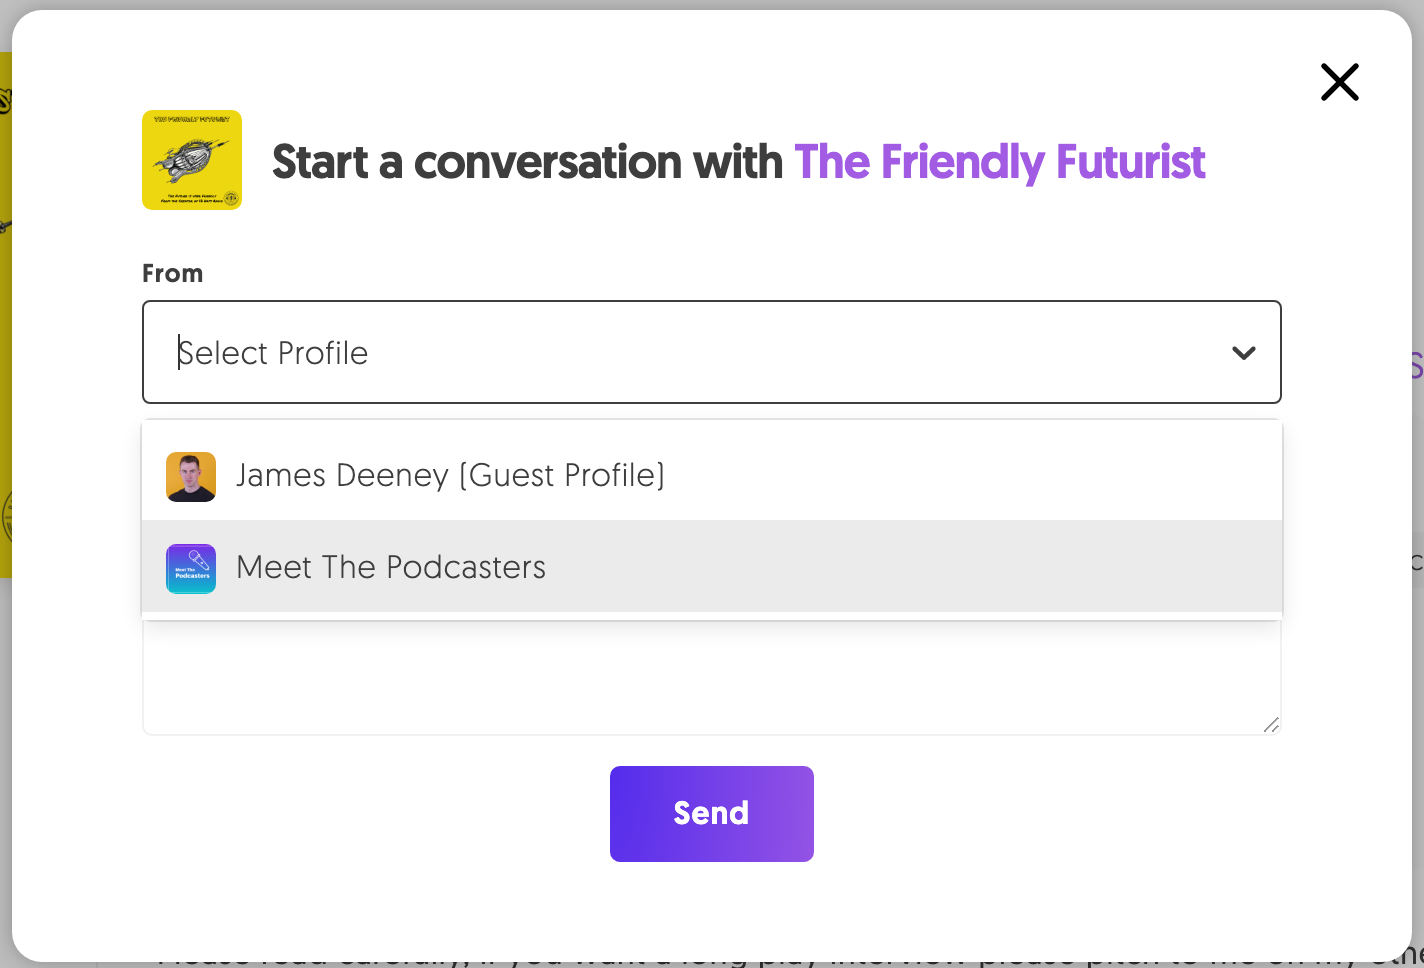Screen dimensions: 1424x968
Task: Close the conversation dialog with the X
Action: 1339,82
